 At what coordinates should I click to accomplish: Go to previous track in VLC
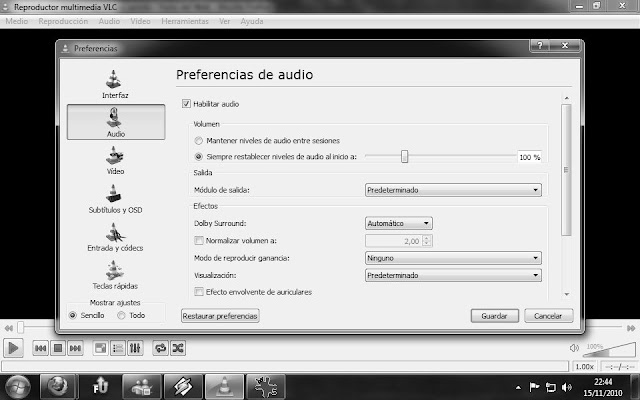tap(40, 348)
